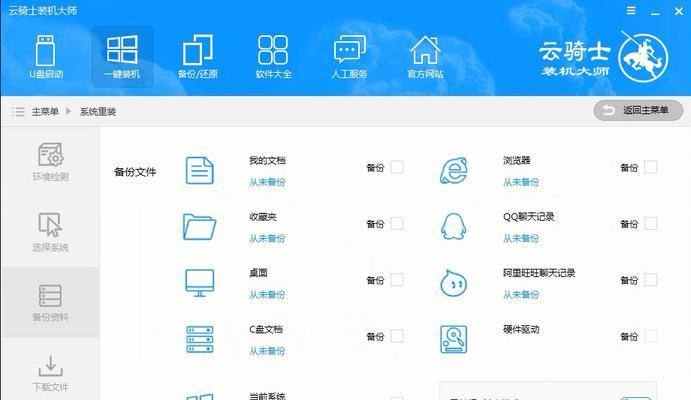The height and width of the screenshot is (400, 691).
Task: Click the 云骑士 knight logo
Action: coord(643,57)
